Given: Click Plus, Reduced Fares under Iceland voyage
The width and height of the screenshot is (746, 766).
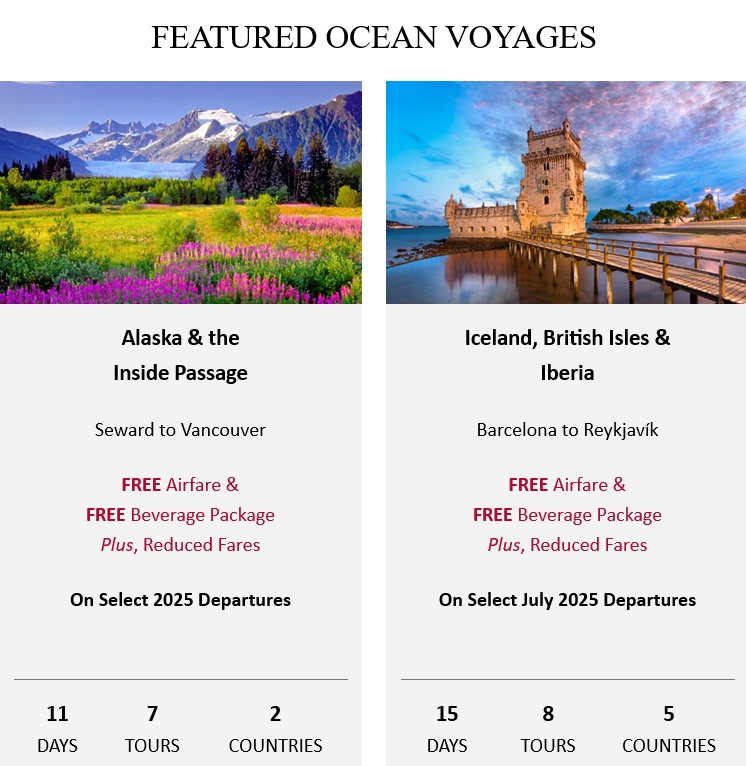Looking at the screenshot, I should [x=567, y=545].
